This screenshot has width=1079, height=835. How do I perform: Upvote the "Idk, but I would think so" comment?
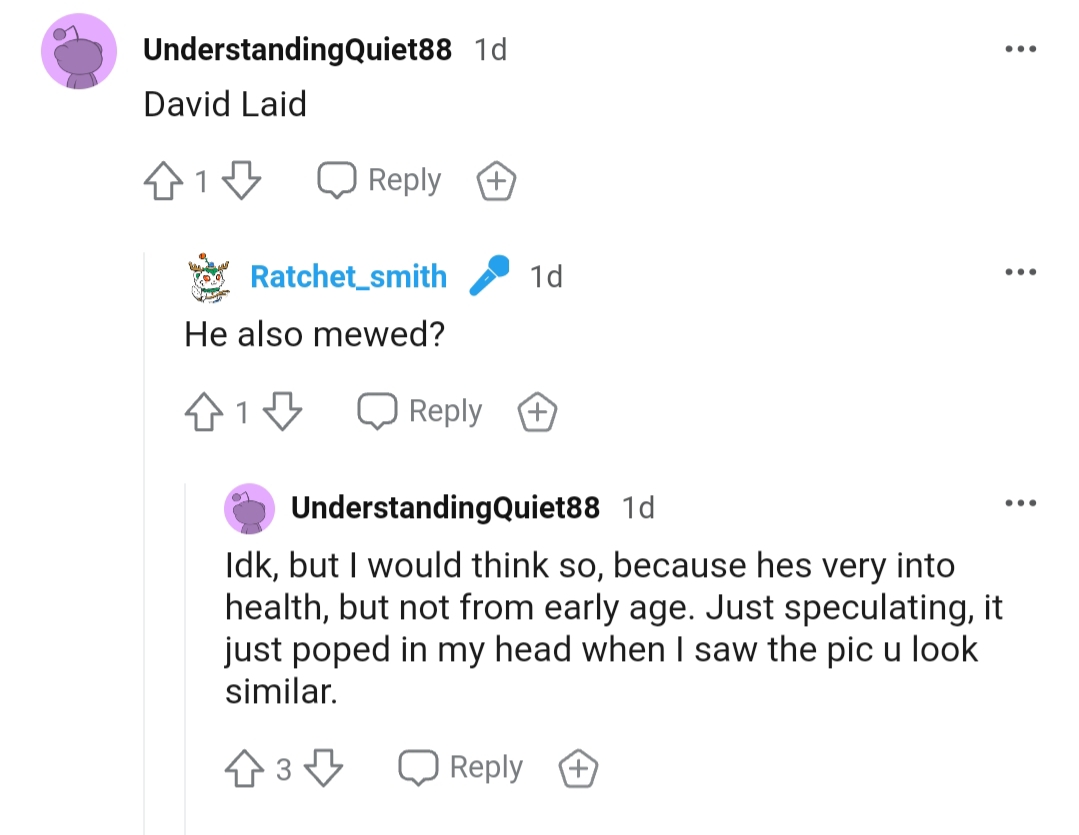(244, 768)
